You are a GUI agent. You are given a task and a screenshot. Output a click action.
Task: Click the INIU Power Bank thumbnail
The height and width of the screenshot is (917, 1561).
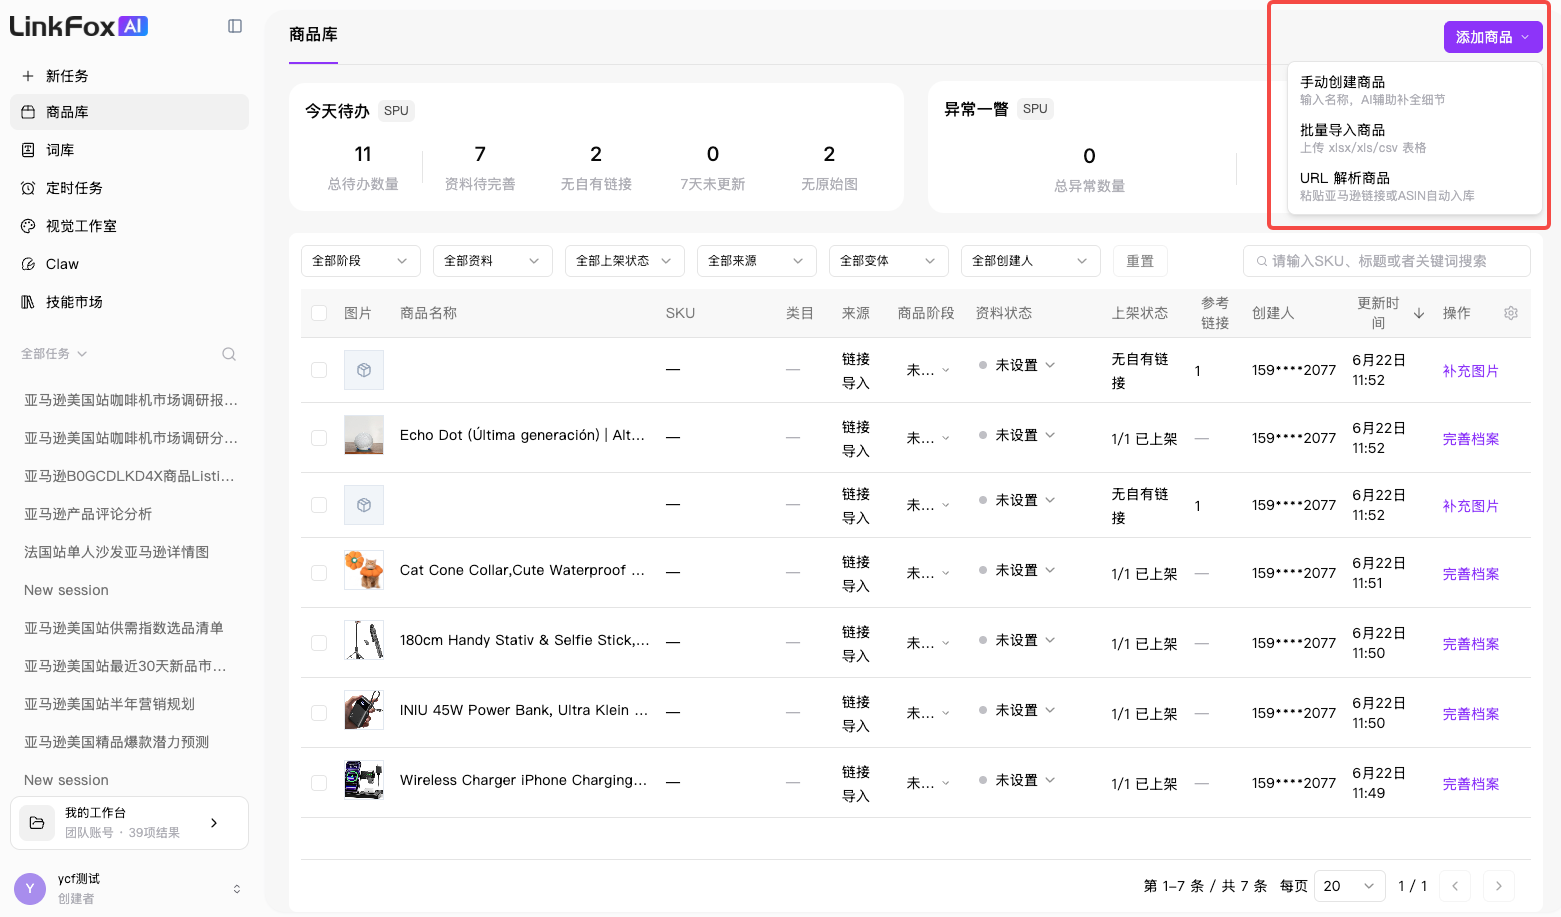tap(364, 710)
